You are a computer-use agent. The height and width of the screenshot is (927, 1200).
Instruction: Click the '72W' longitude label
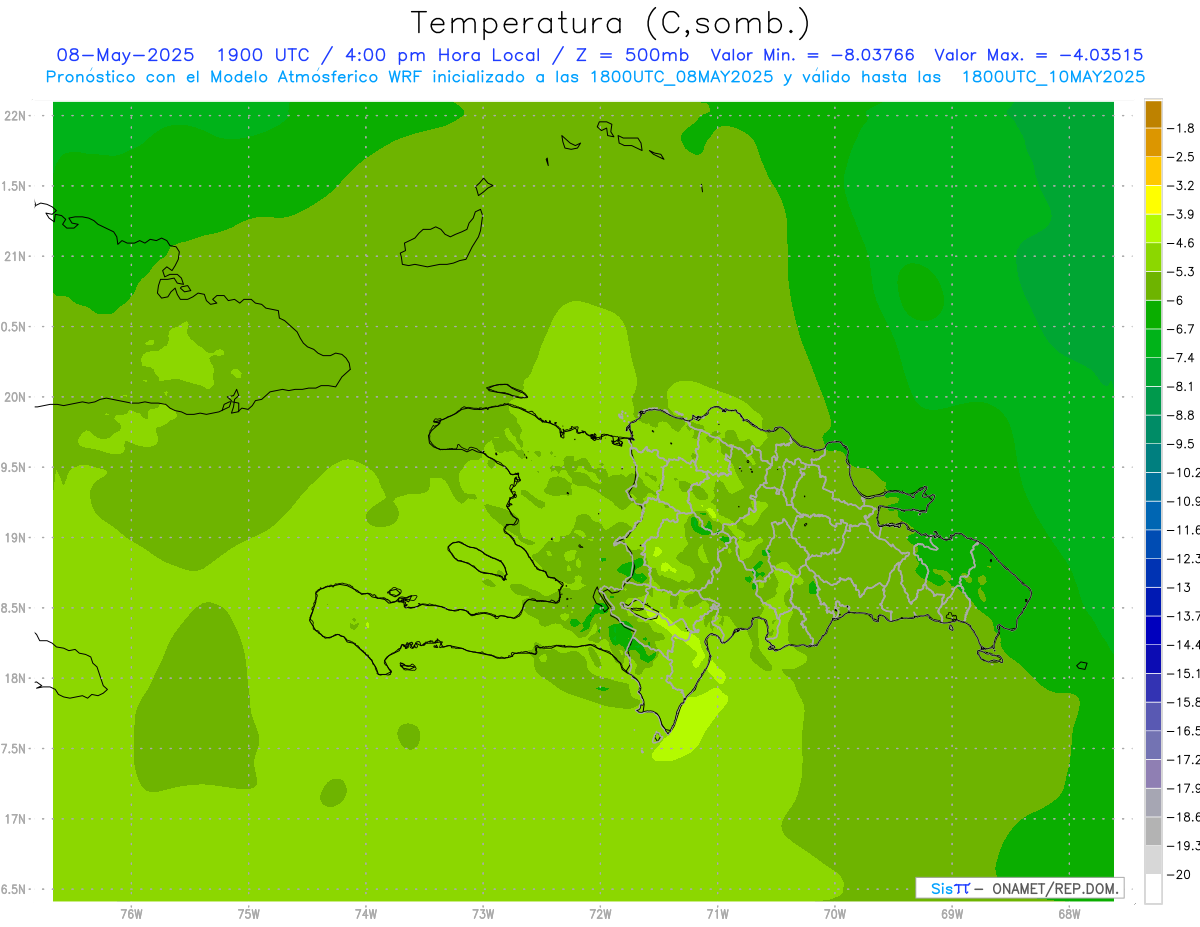pos(600,914)
